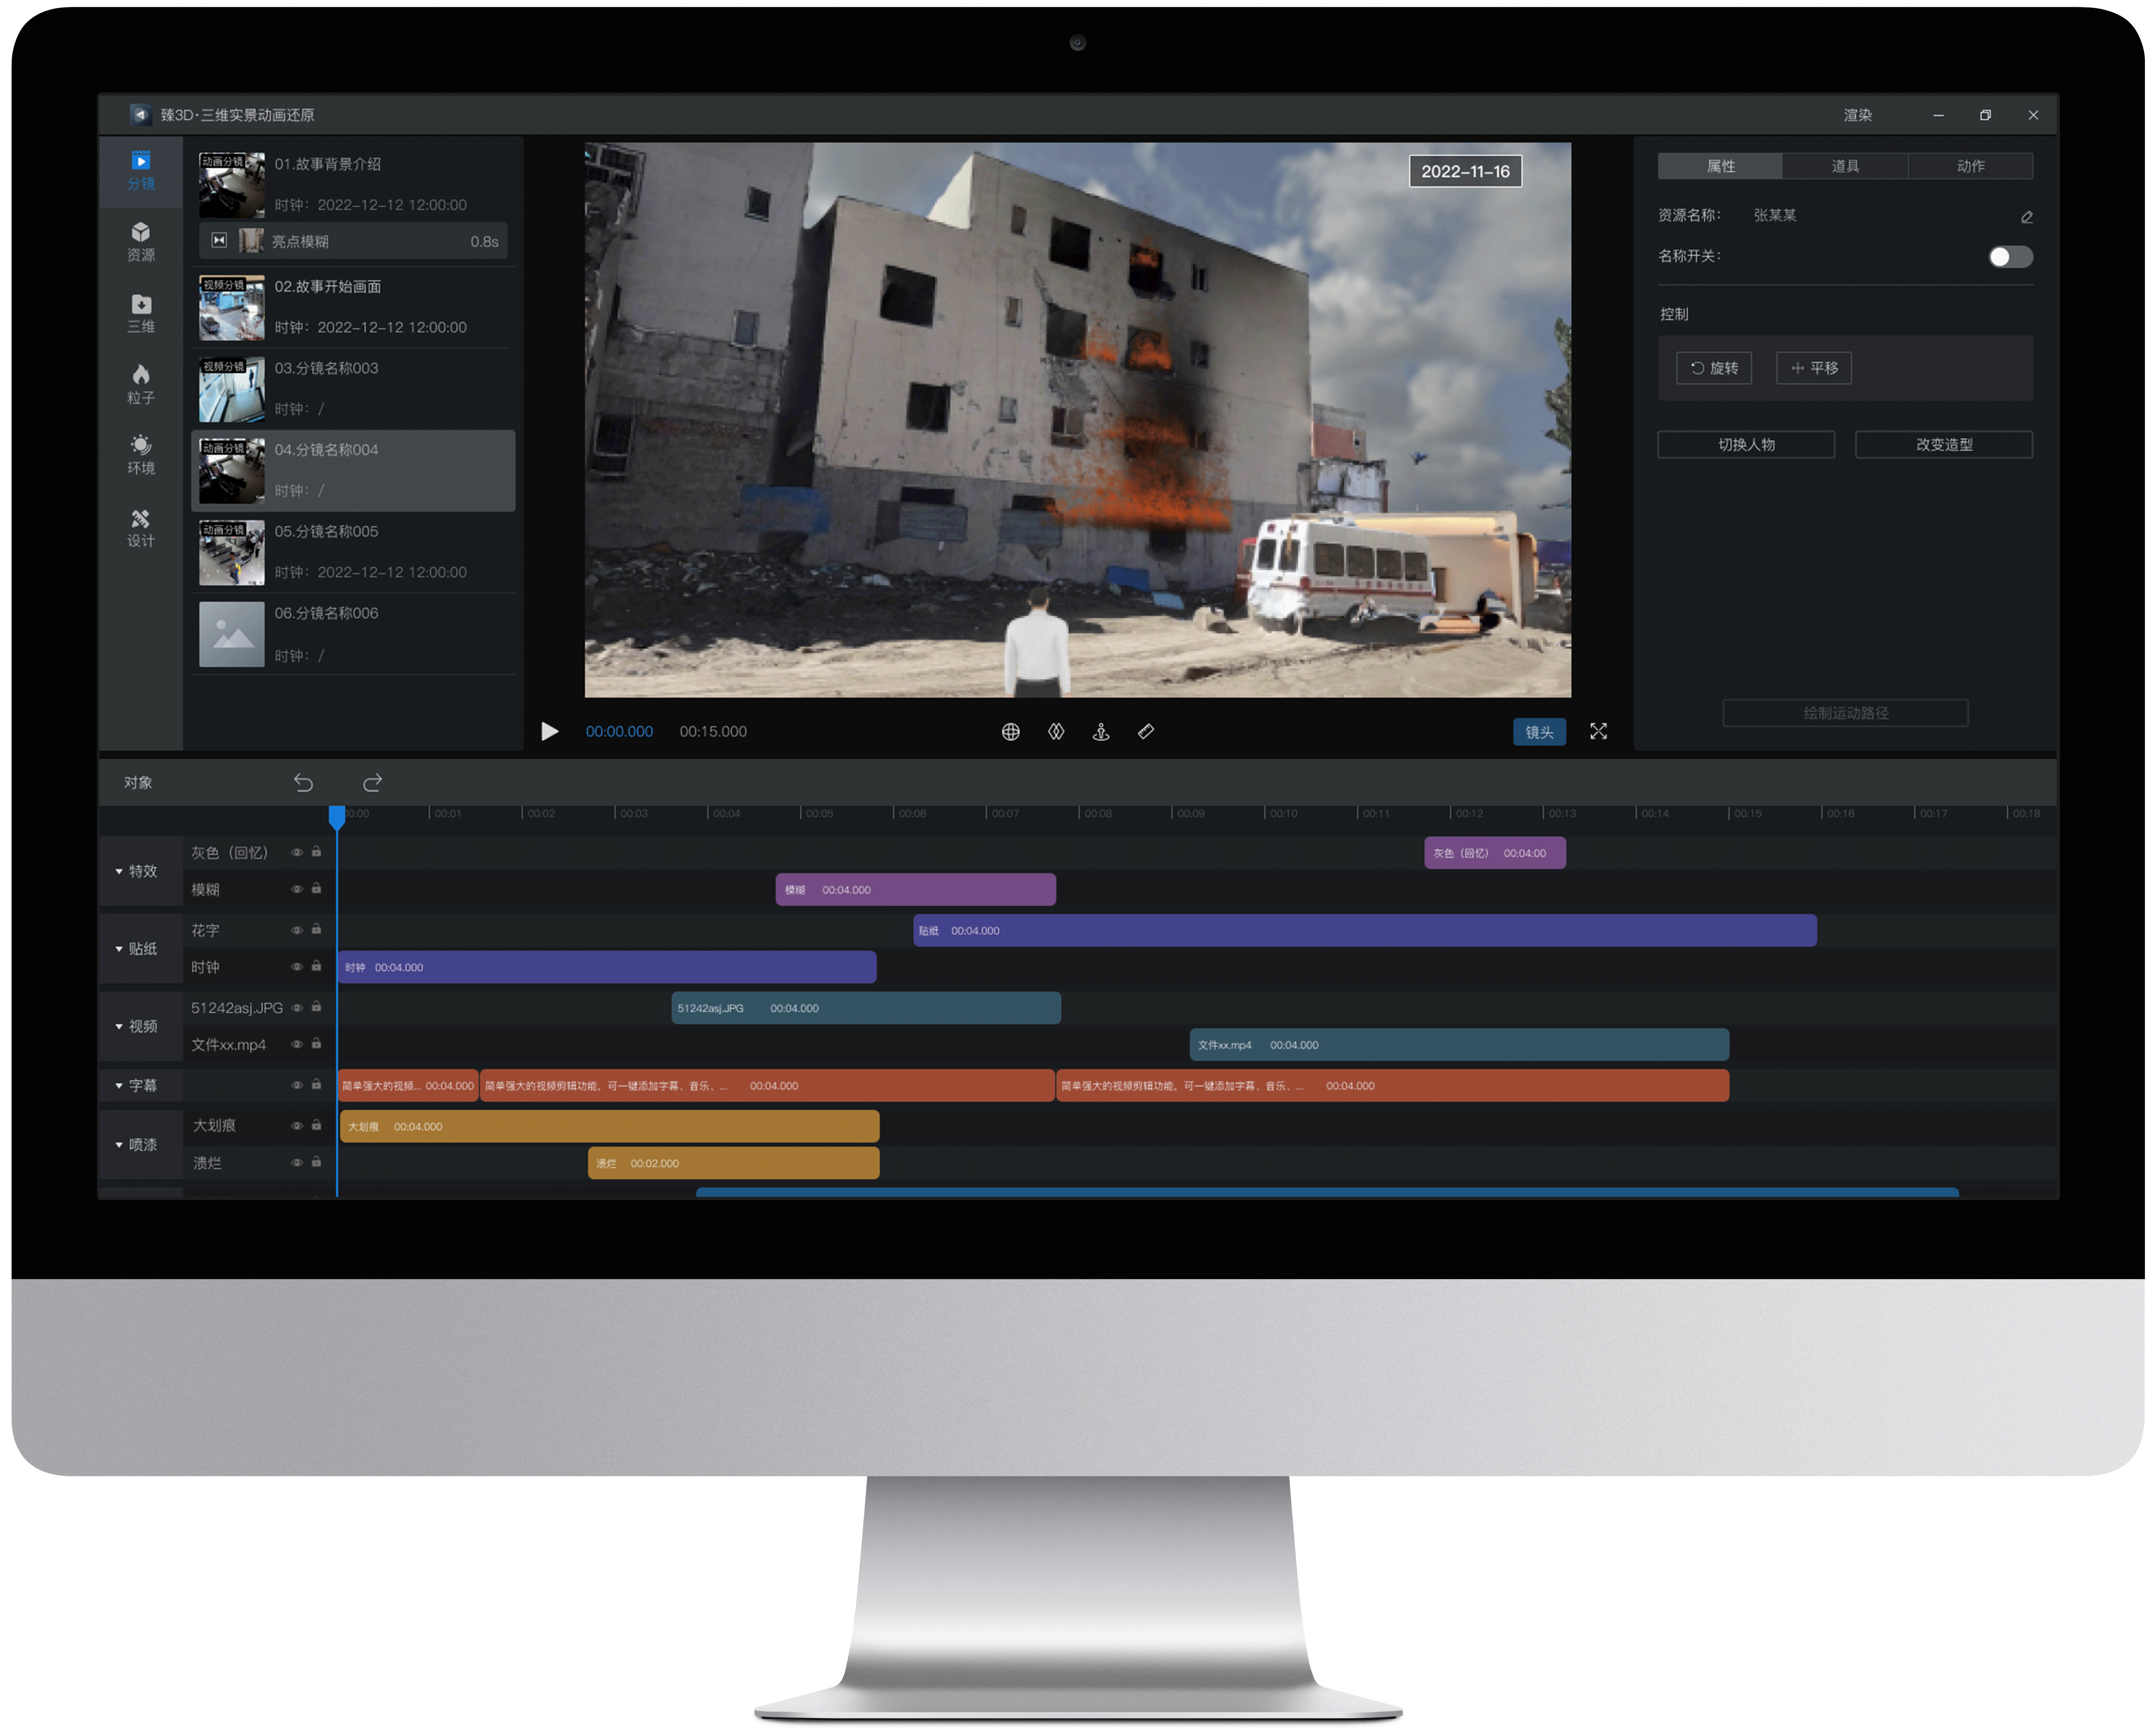Image resolution: width=2156 pixels, height=1736 pixels.
Task: Click 渲染 in the title bar
Action: [x=1857, y=115]
